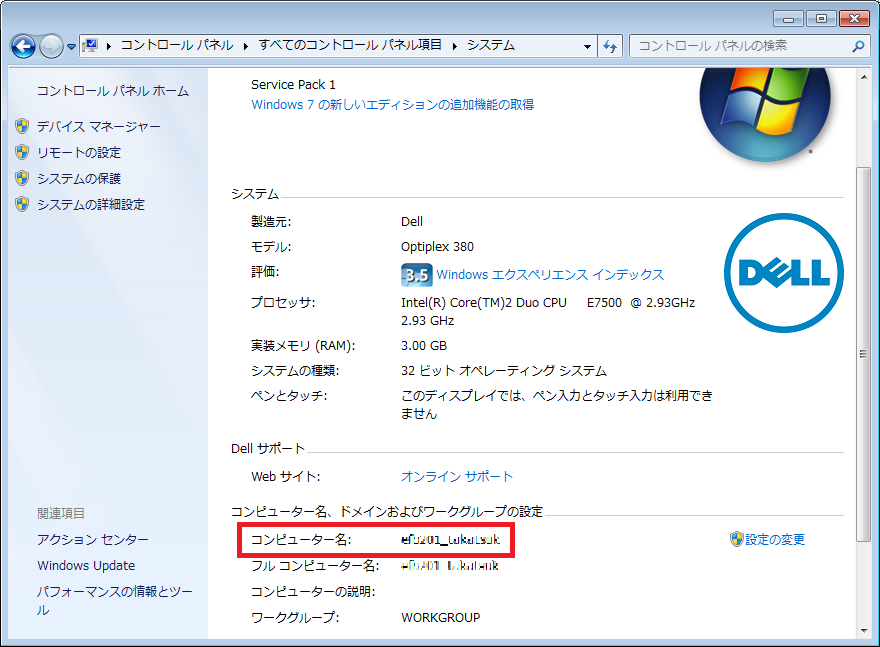This screenshot has width=880, height=647.
Task: Click the vertical scrollbar thumb
Action: [864, 354]
